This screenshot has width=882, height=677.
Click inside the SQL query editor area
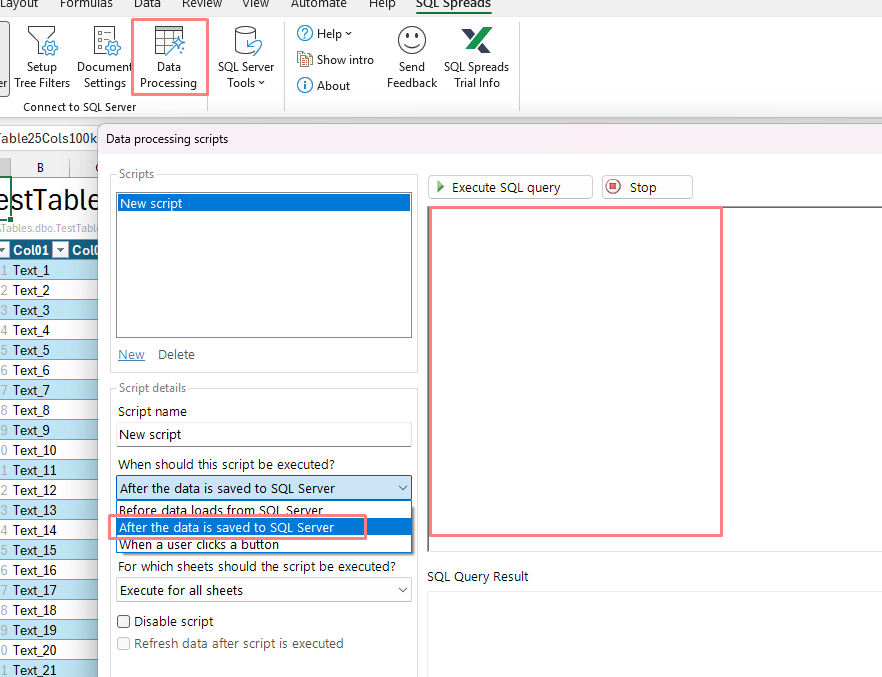pyautogui.click(x=655, y=379)
